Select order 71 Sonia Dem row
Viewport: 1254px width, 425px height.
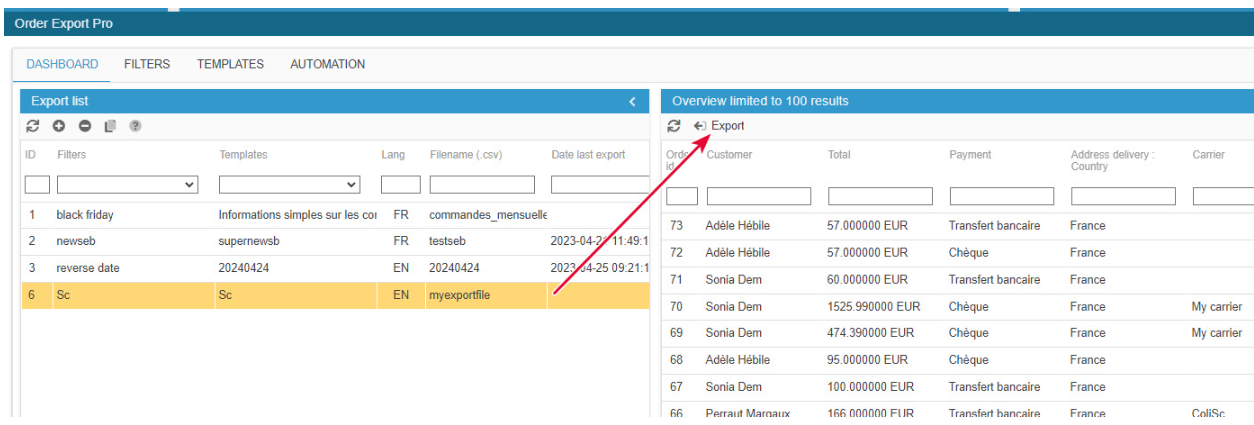(957, 280)
